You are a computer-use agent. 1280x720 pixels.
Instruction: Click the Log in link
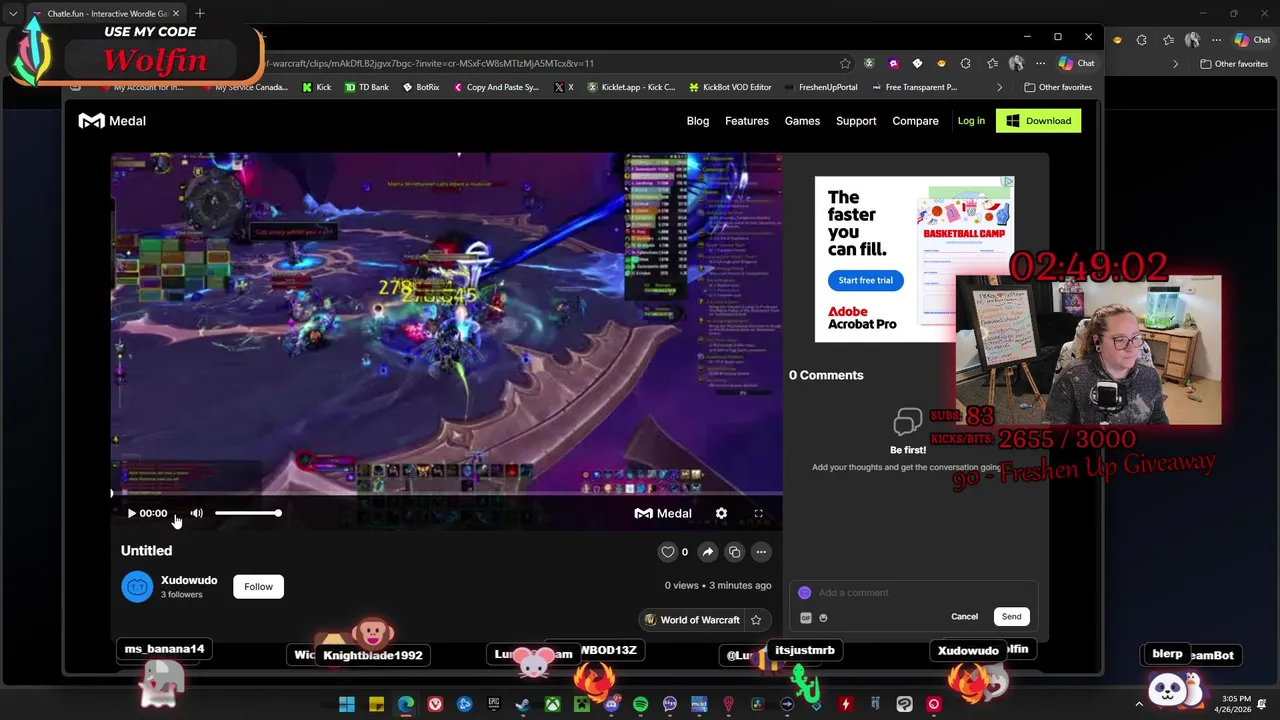pos(971,121)
